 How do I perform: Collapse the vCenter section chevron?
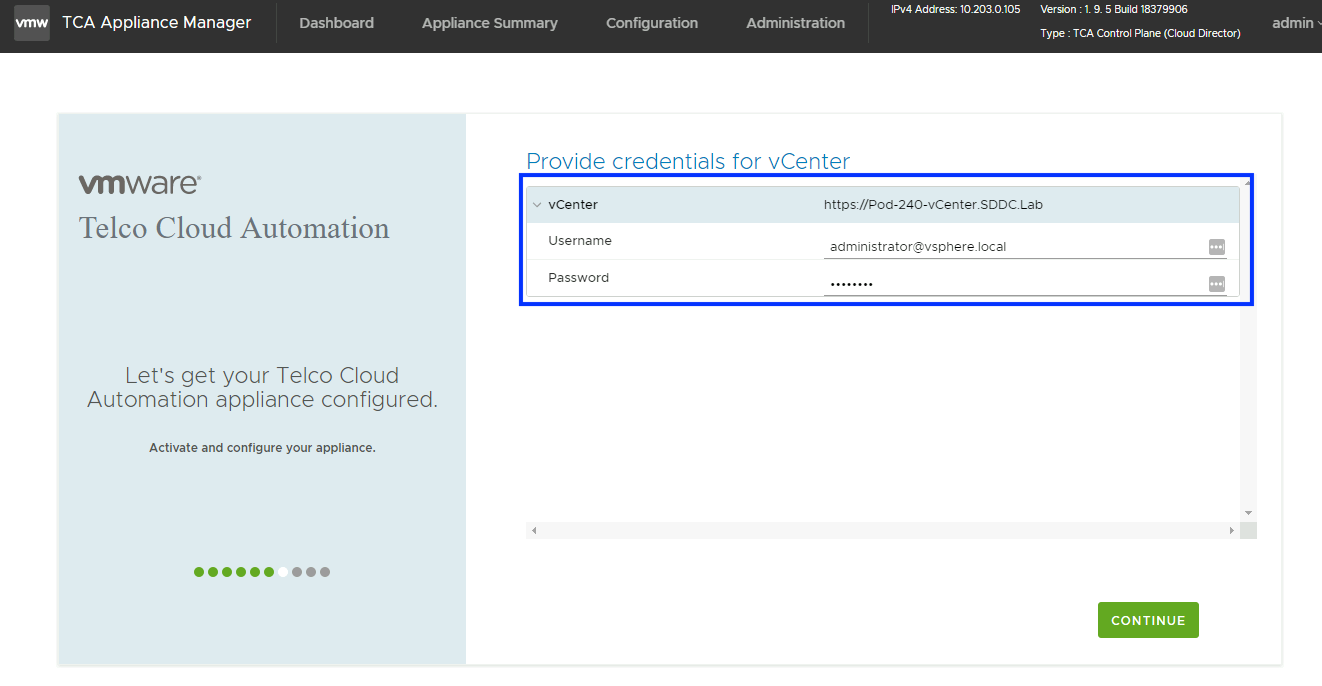click(x=537, y=205)
